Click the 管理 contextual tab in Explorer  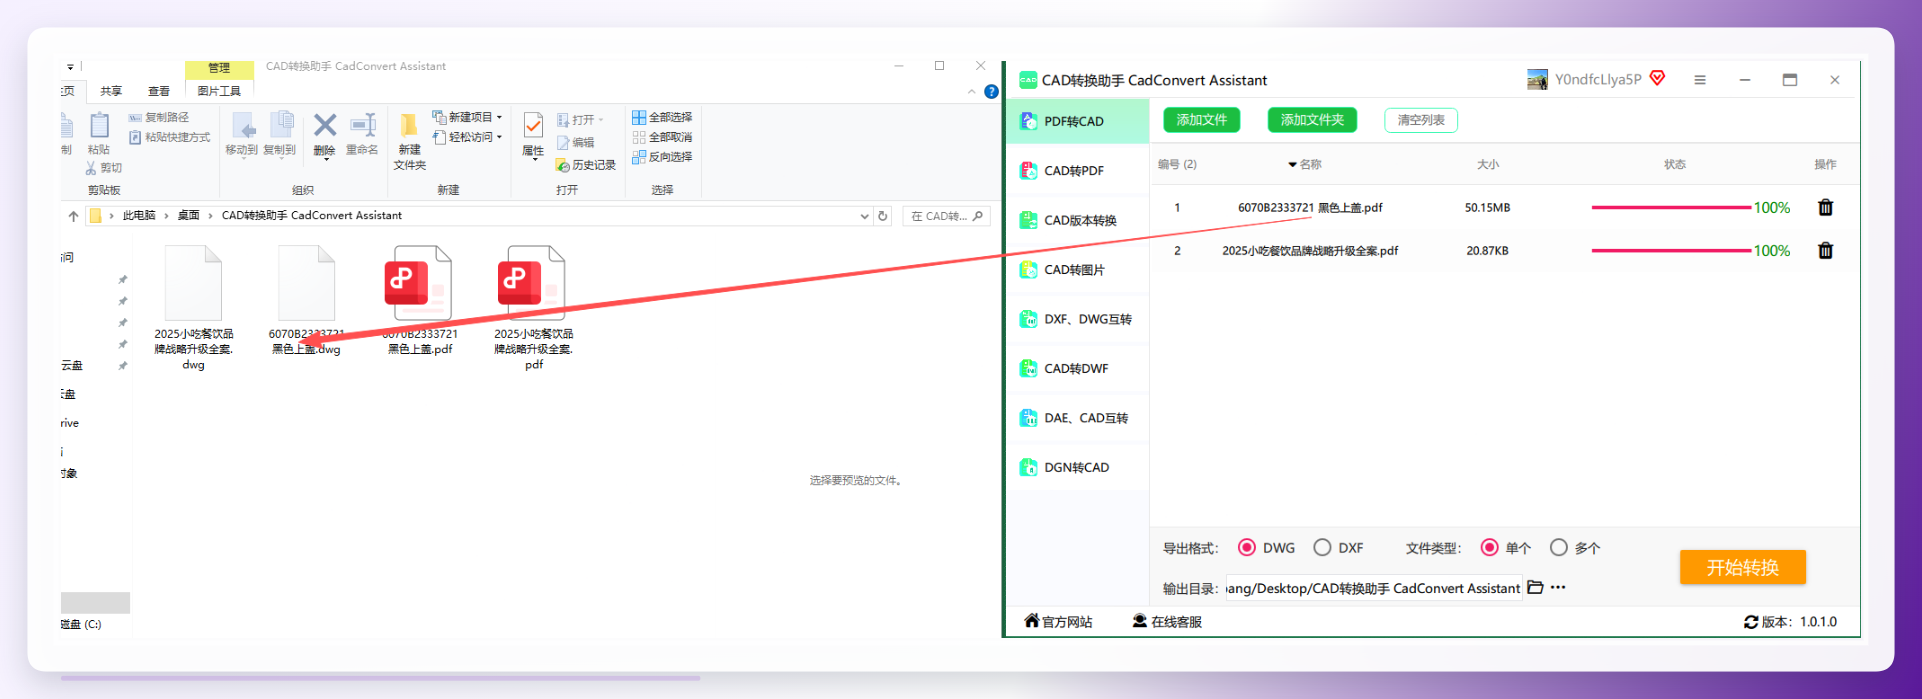(219, 68)
